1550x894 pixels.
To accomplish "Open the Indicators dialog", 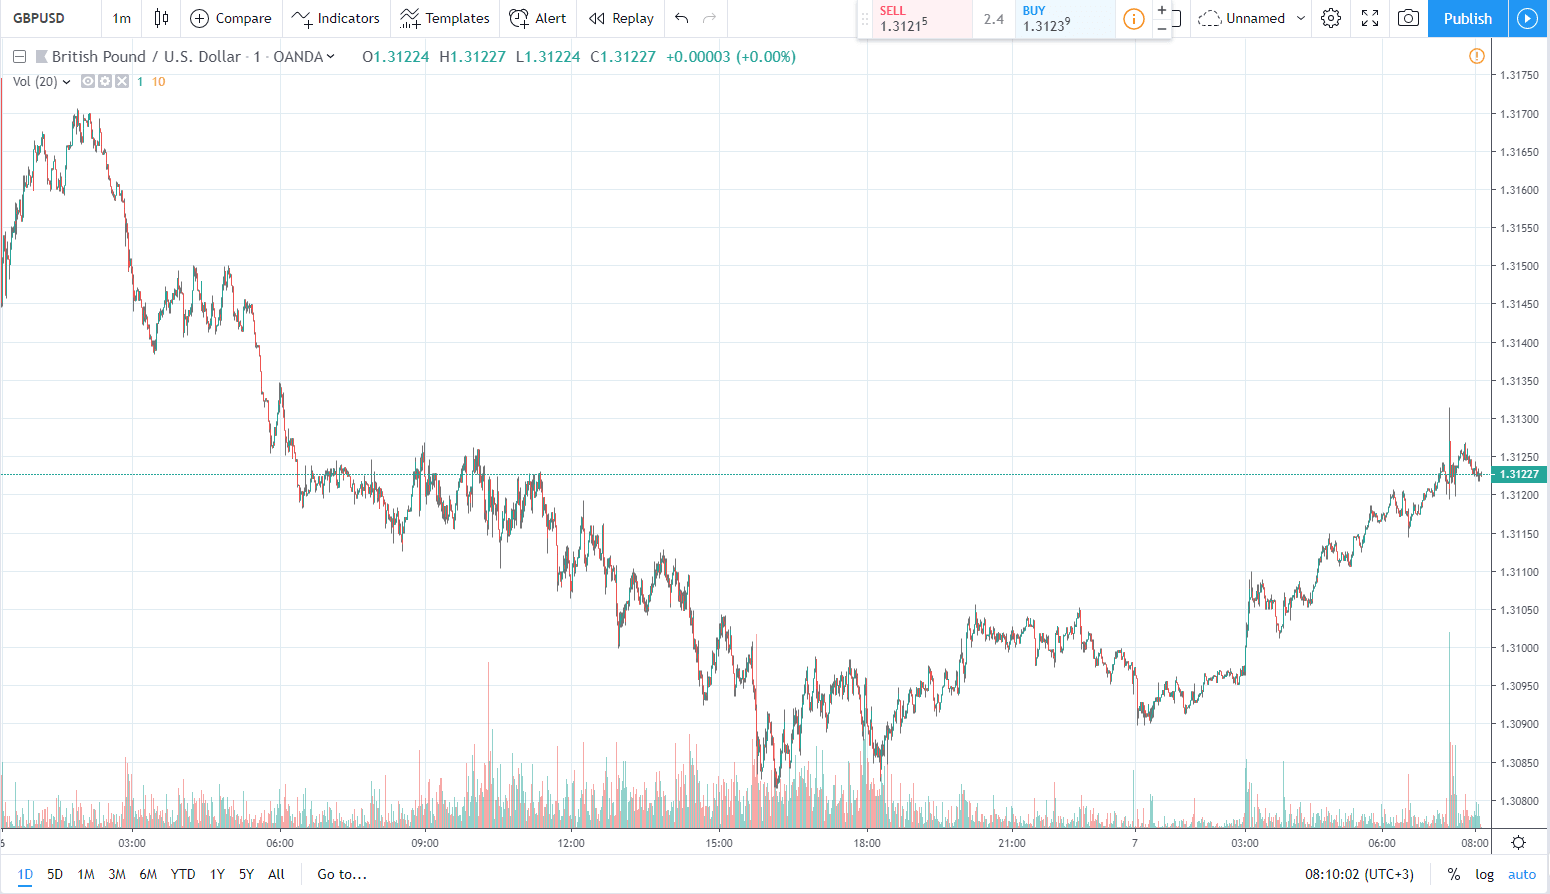I will pos(336,18).
